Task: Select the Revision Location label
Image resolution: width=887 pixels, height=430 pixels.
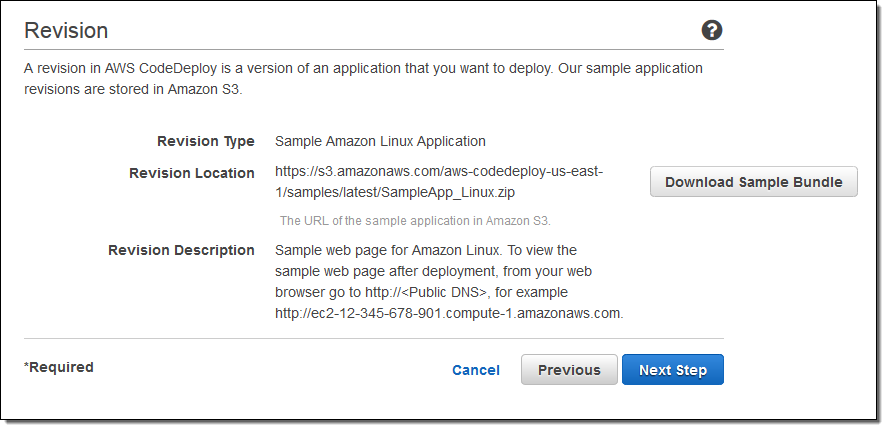Action: (191, 173)
